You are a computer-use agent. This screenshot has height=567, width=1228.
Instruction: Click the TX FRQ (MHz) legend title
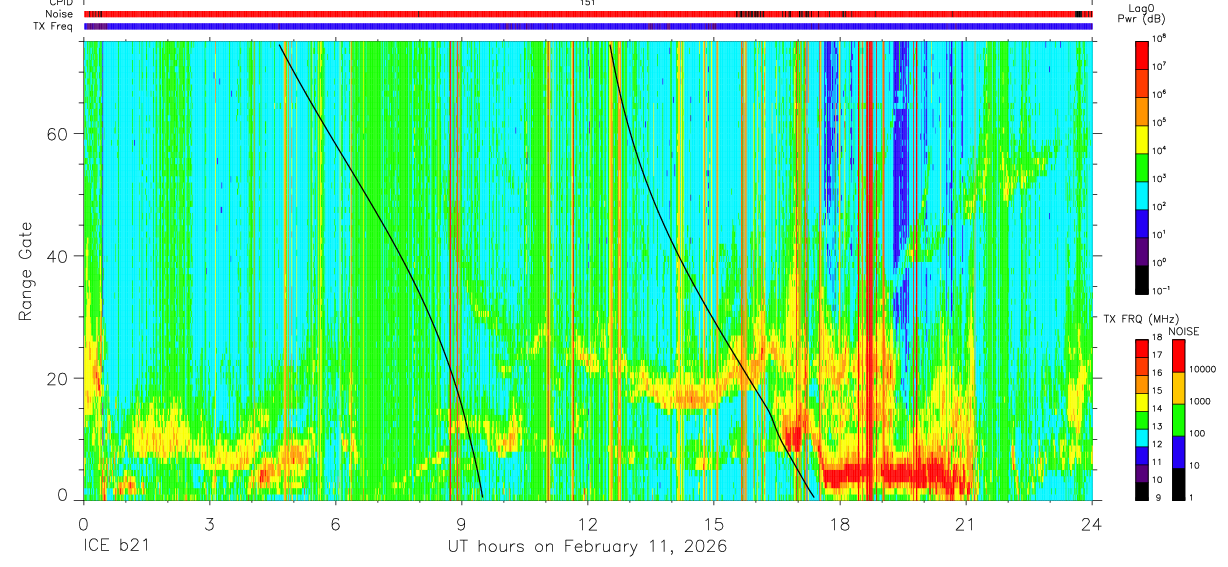[1140, 318]
